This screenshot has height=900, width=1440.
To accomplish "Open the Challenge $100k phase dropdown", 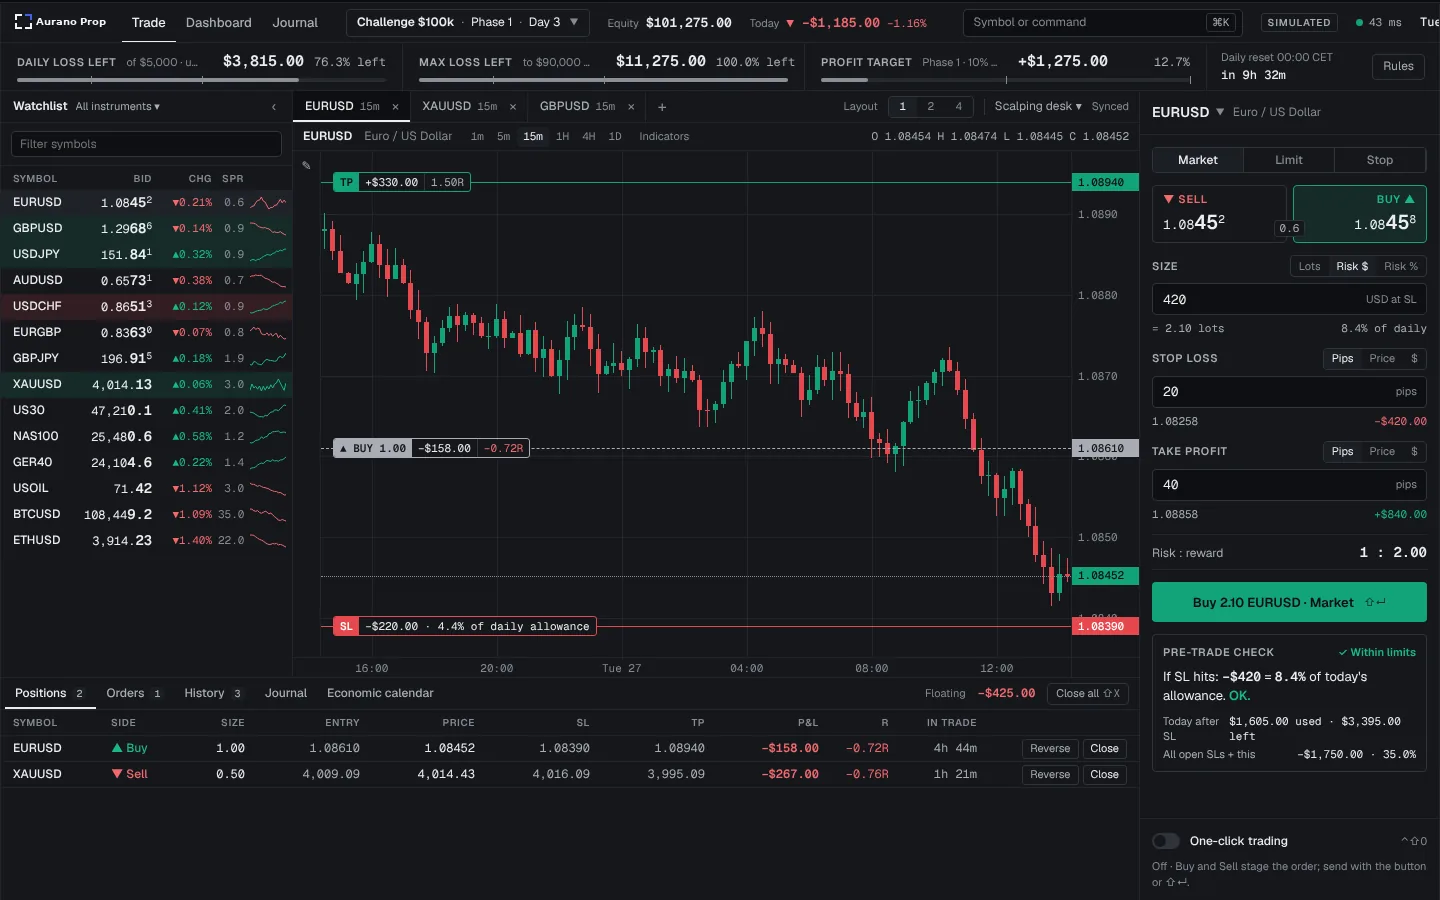I will tap(468, 22).
